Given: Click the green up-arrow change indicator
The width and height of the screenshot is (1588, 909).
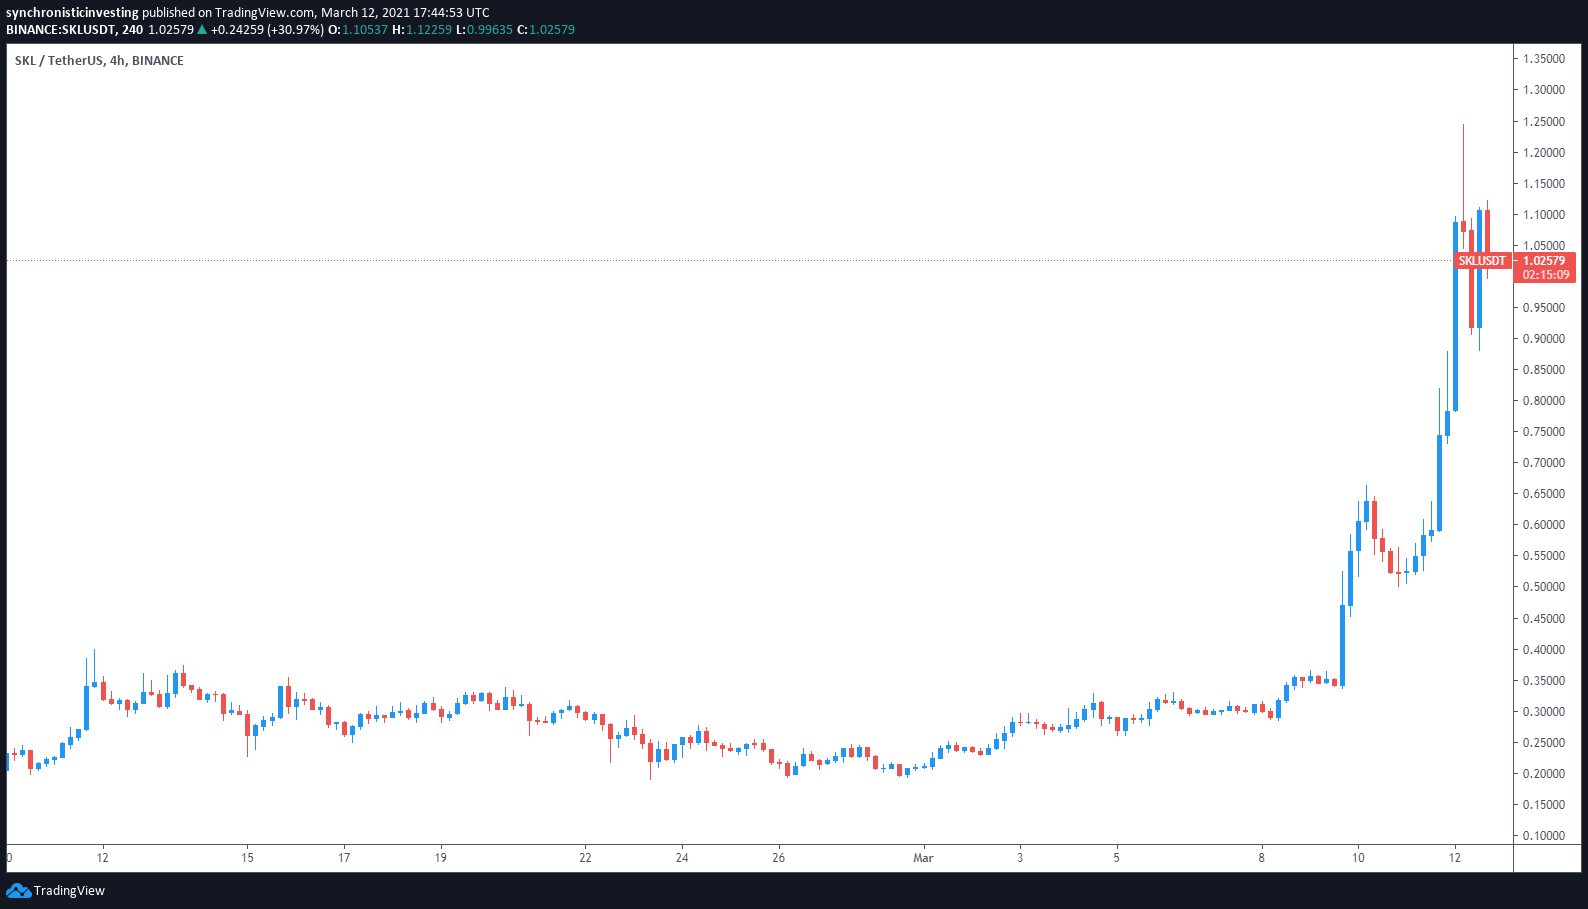Looking at the screenshot, I should [202, 30].
